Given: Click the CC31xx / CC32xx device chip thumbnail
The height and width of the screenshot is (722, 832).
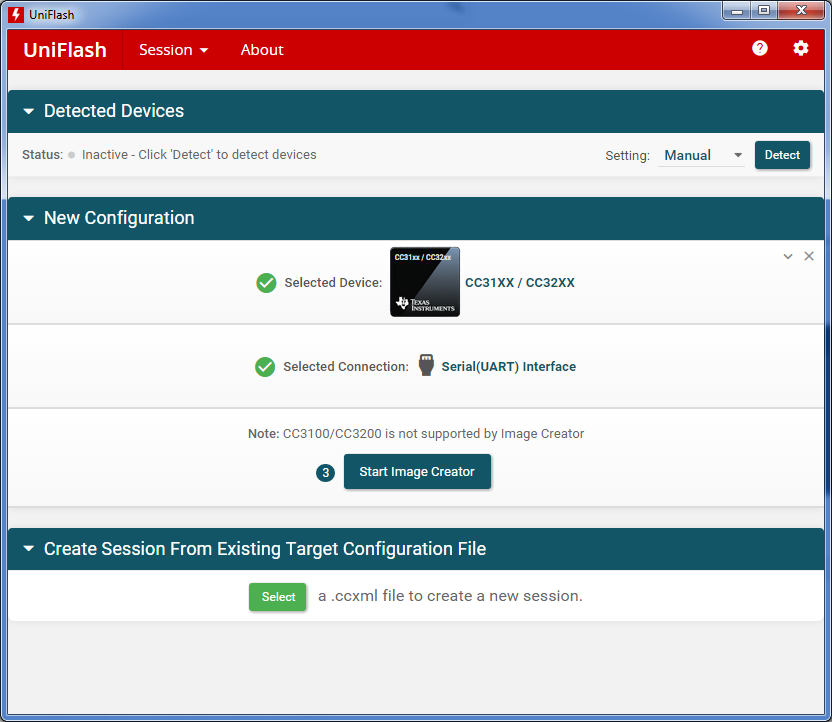Looking at the screenshot, I should pyautogui.click(x=424, y=282).
